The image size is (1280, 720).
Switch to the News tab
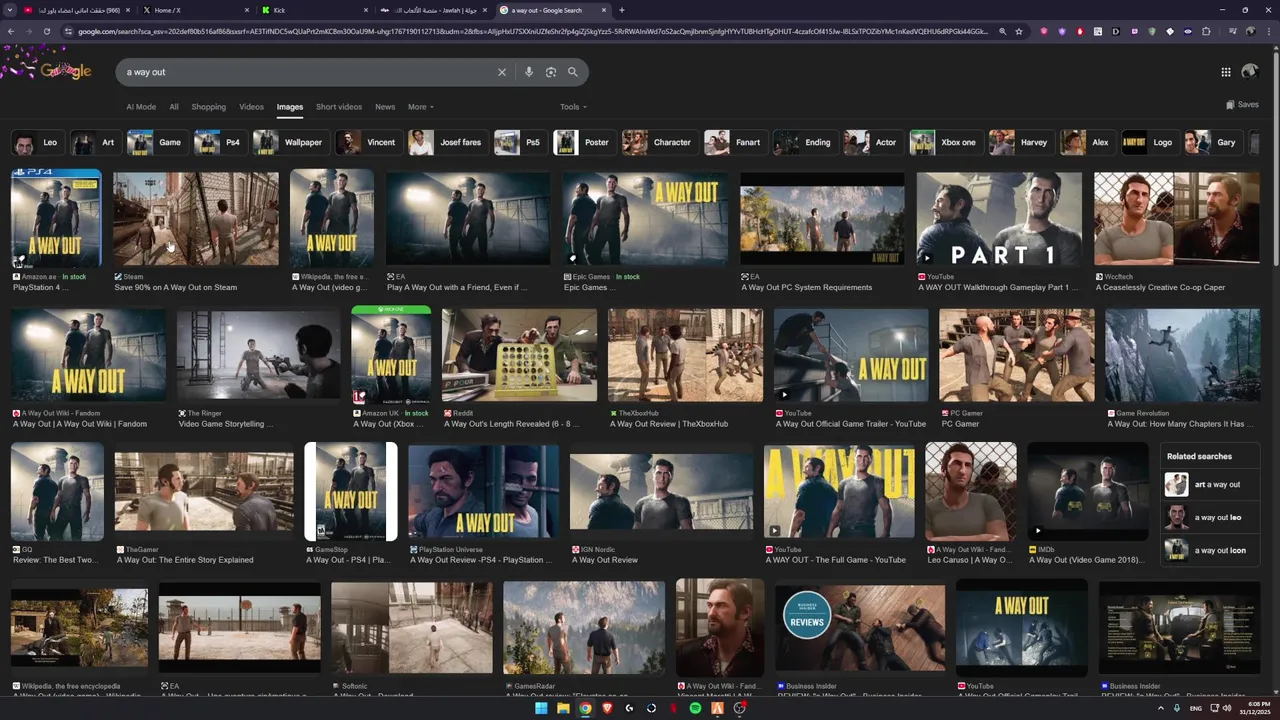coord(385,107)
